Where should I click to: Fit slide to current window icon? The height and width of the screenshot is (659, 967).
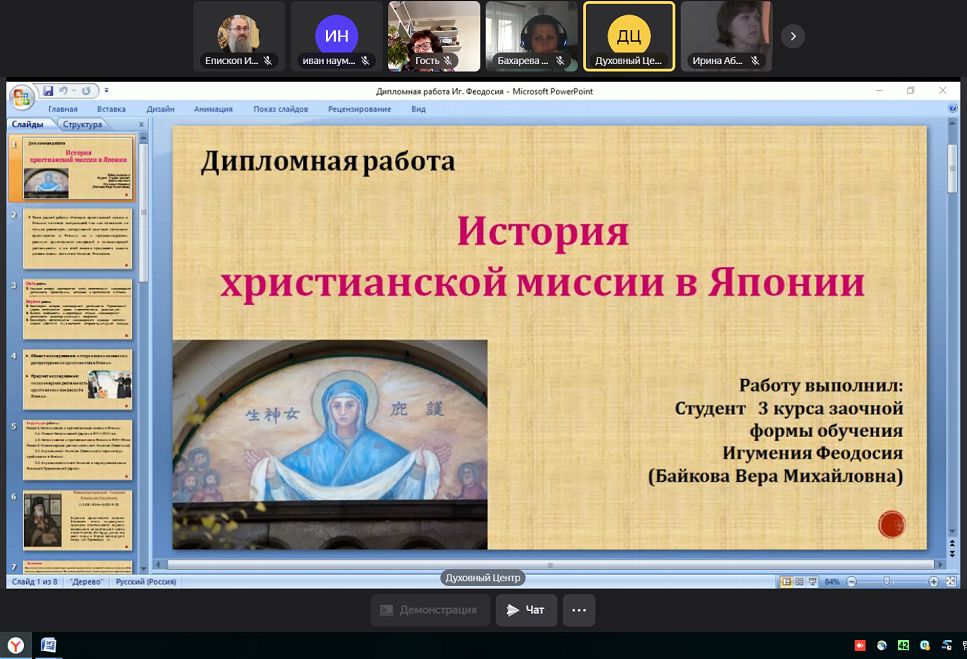(x=949, y=581)
